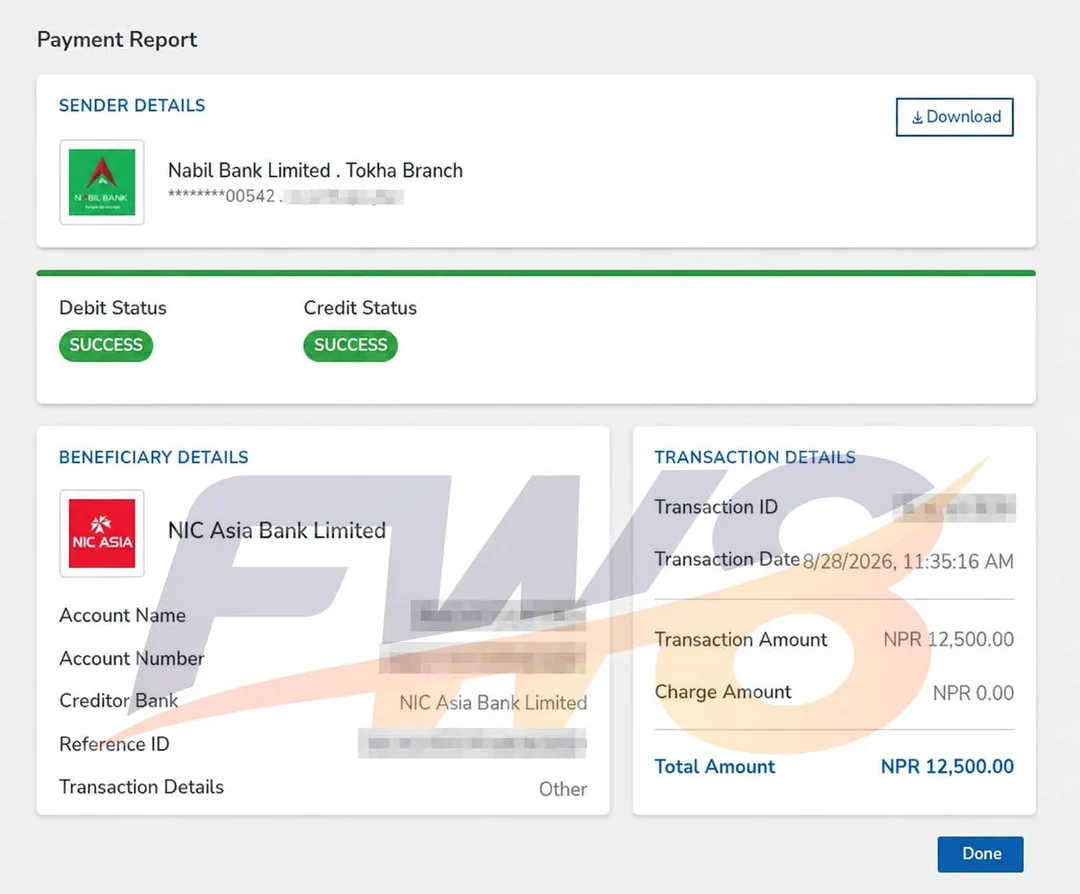The width and height of the screenshot is (1080, 894).
Task: Click the masked account number ********00542
Action: [x=222, y=196]
